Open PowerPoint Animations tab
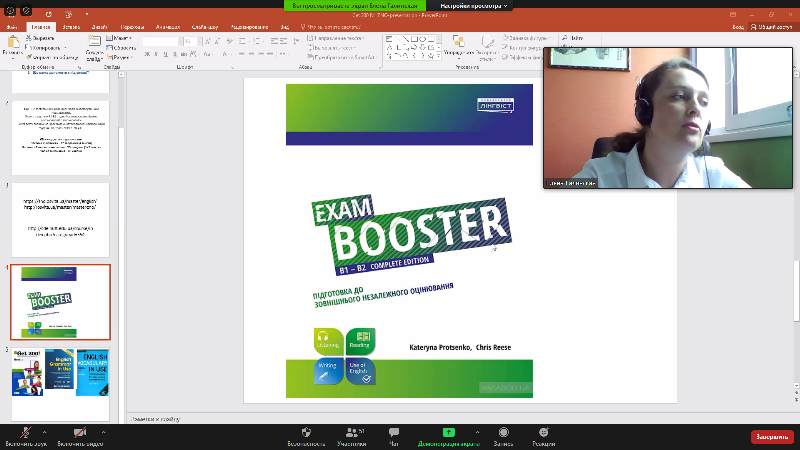Viewport: 800px width, 450px height. tap(168, 27)
